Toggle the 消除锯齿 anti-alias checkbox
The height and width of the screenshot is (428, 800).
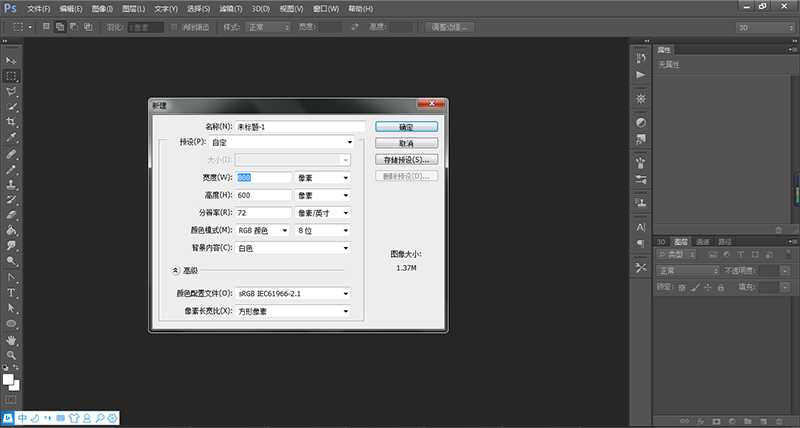pyautogui.click(x=175, y=27)
